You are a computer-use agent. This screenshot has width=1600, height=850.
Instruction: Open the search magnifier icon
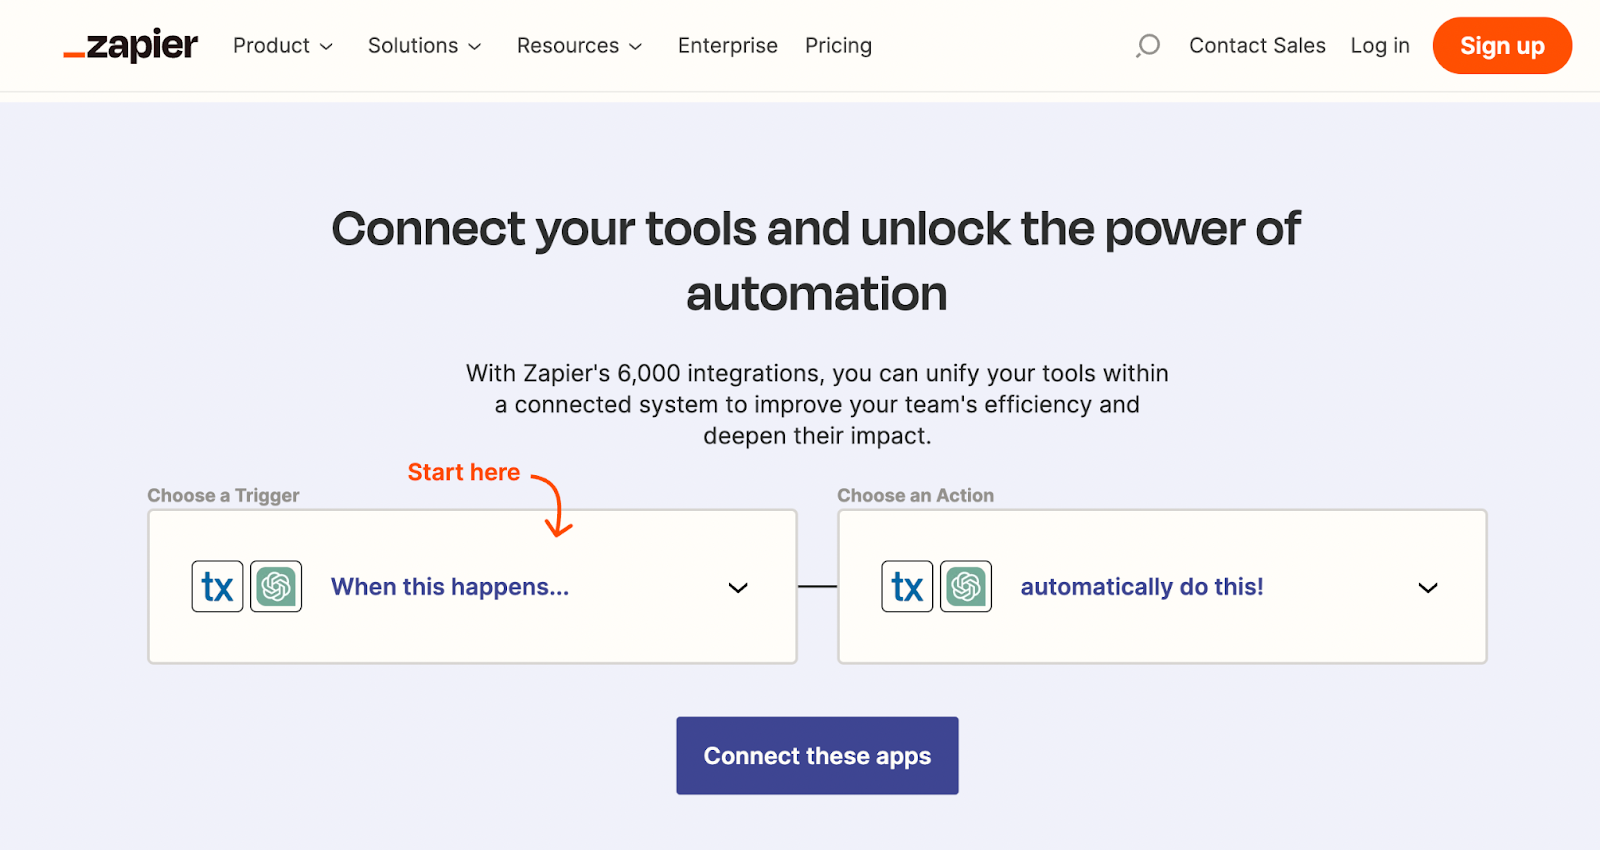[x=1148, y=46]
